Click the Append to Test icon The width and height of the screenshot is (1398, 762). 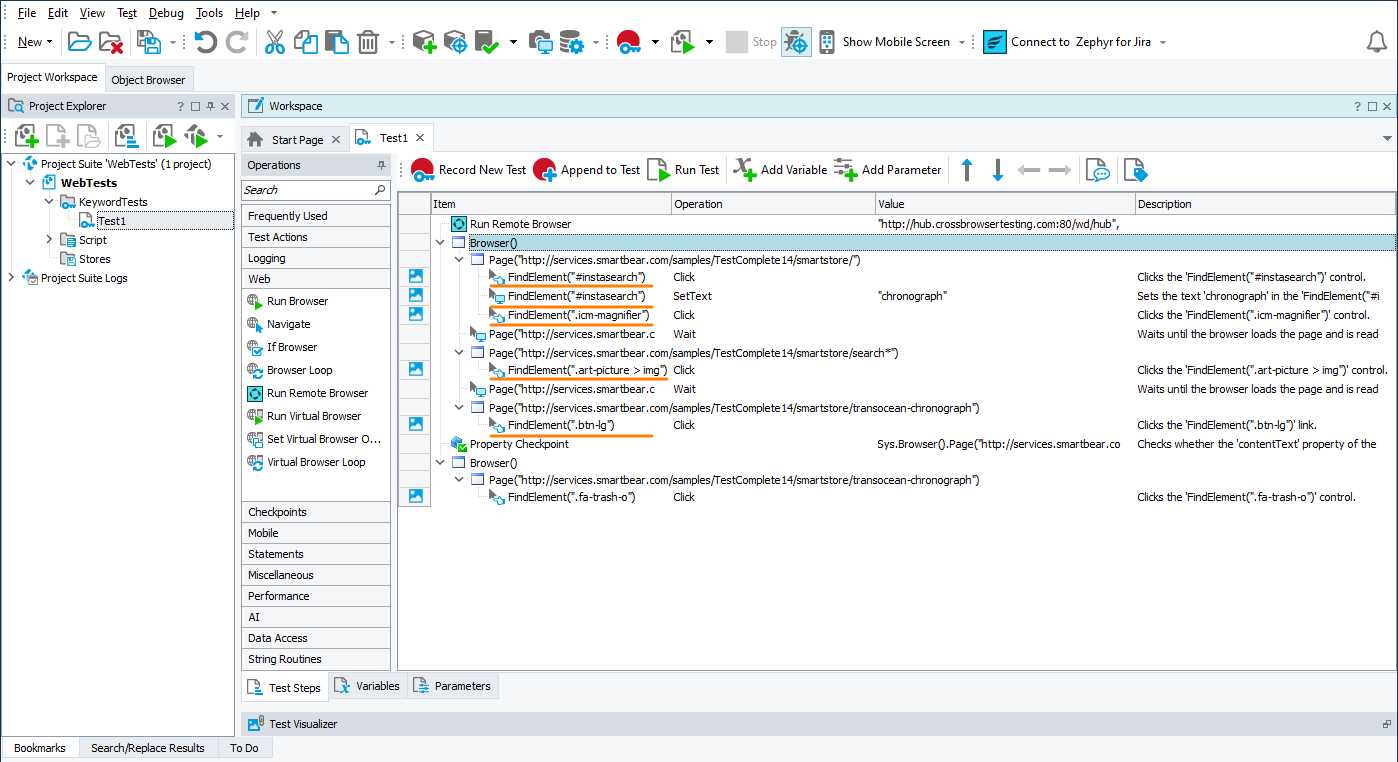tap(545, 169)
